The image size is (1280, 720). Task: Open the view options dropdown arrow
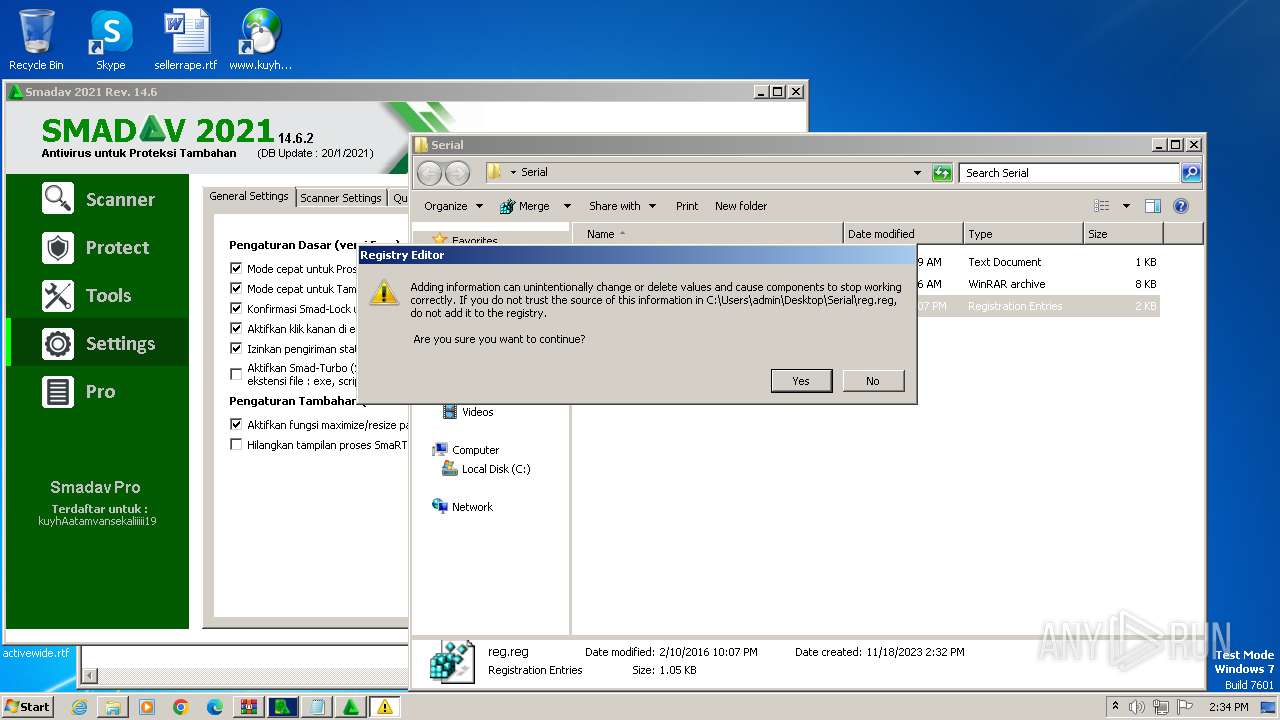(1126, 206)
